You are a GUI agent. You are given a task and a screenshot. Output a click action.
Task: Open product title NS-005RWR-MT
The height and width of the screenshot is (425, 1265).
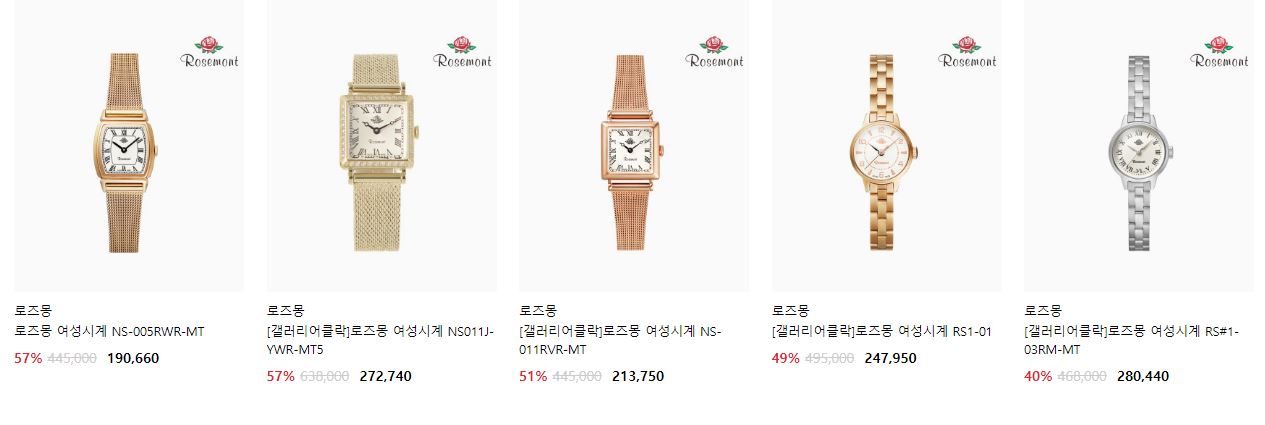tap(109, 331)
